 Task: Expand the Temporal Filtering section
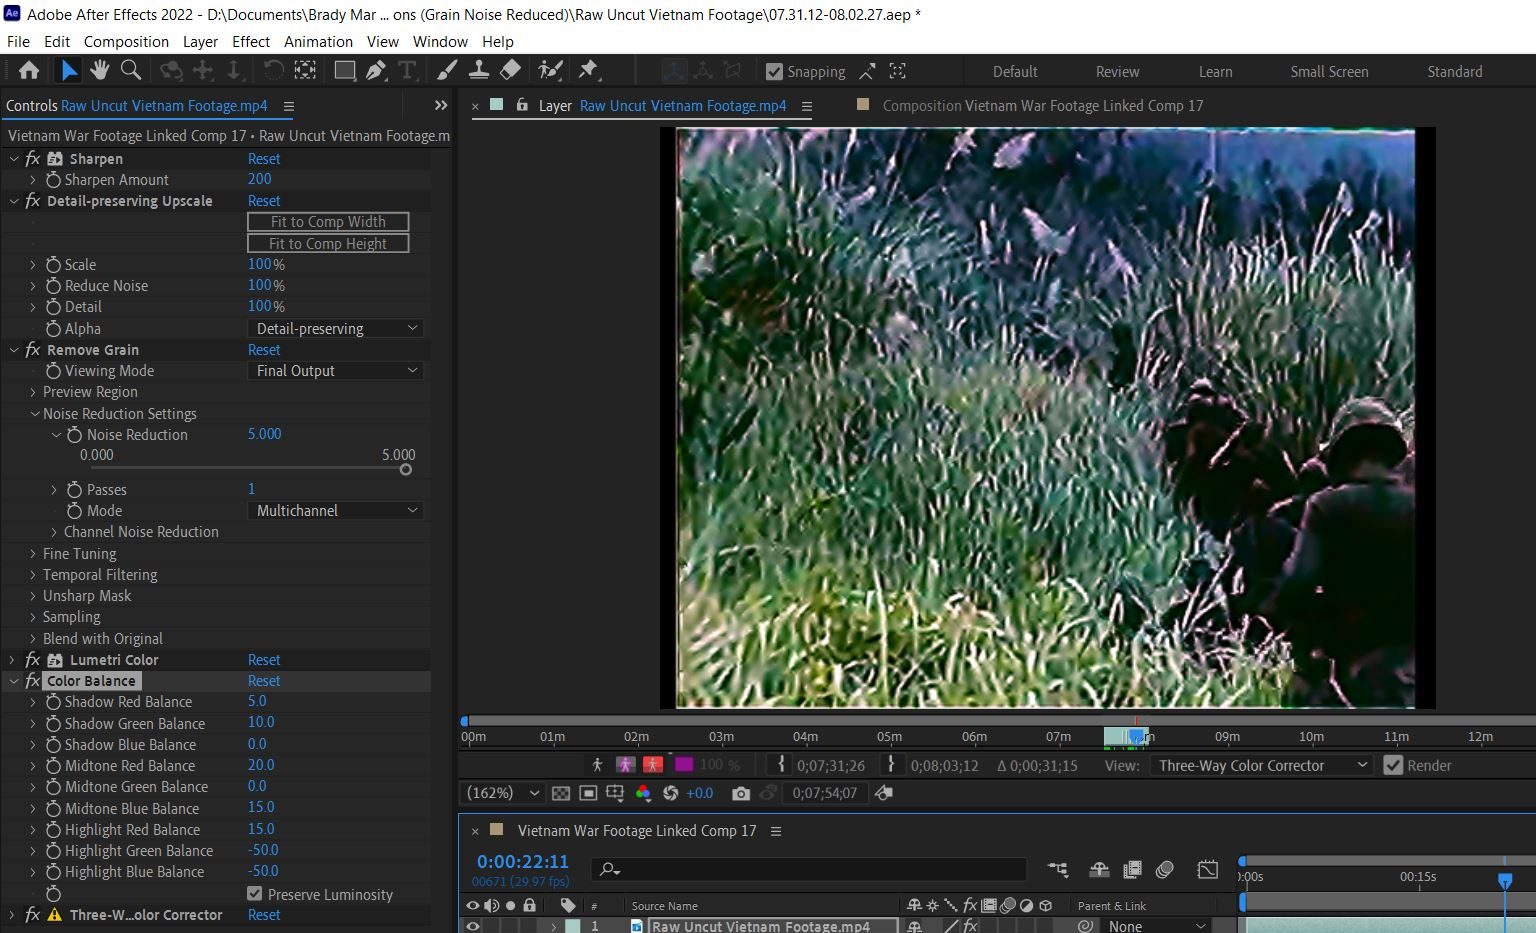click(33, 575)
